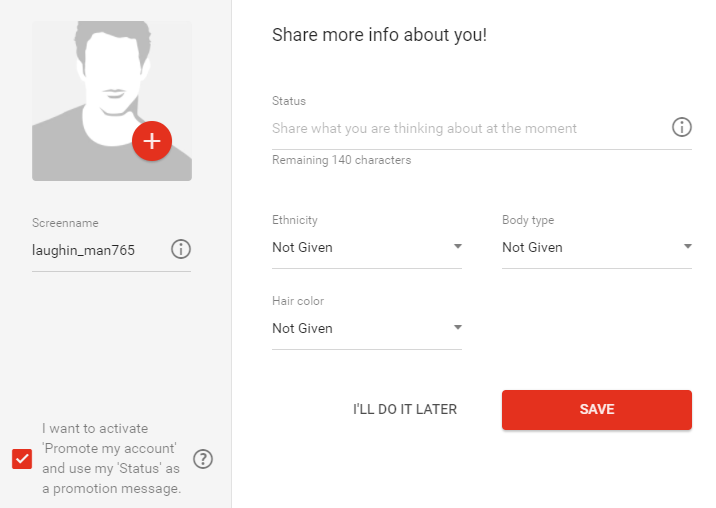Click the 'Remaining 140 characters' counter

tap(342, 160)
